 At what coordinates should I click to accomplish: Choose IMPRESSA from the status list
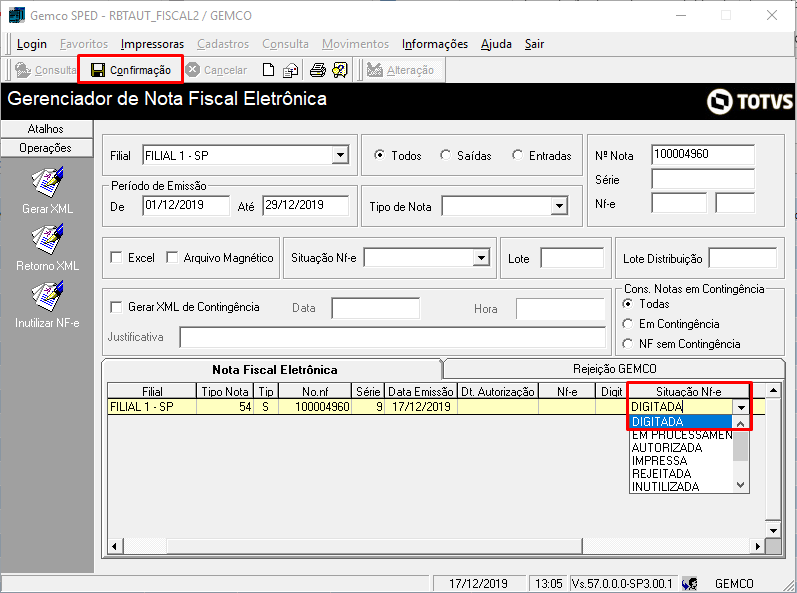click(x=681, y=461)
